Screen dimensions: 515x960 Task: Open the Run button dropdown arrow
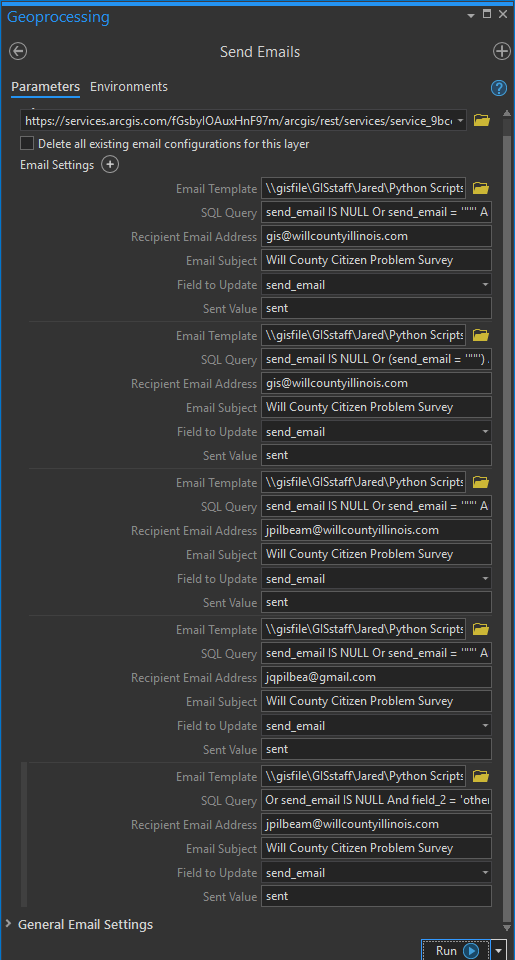[x=500, y=950]
